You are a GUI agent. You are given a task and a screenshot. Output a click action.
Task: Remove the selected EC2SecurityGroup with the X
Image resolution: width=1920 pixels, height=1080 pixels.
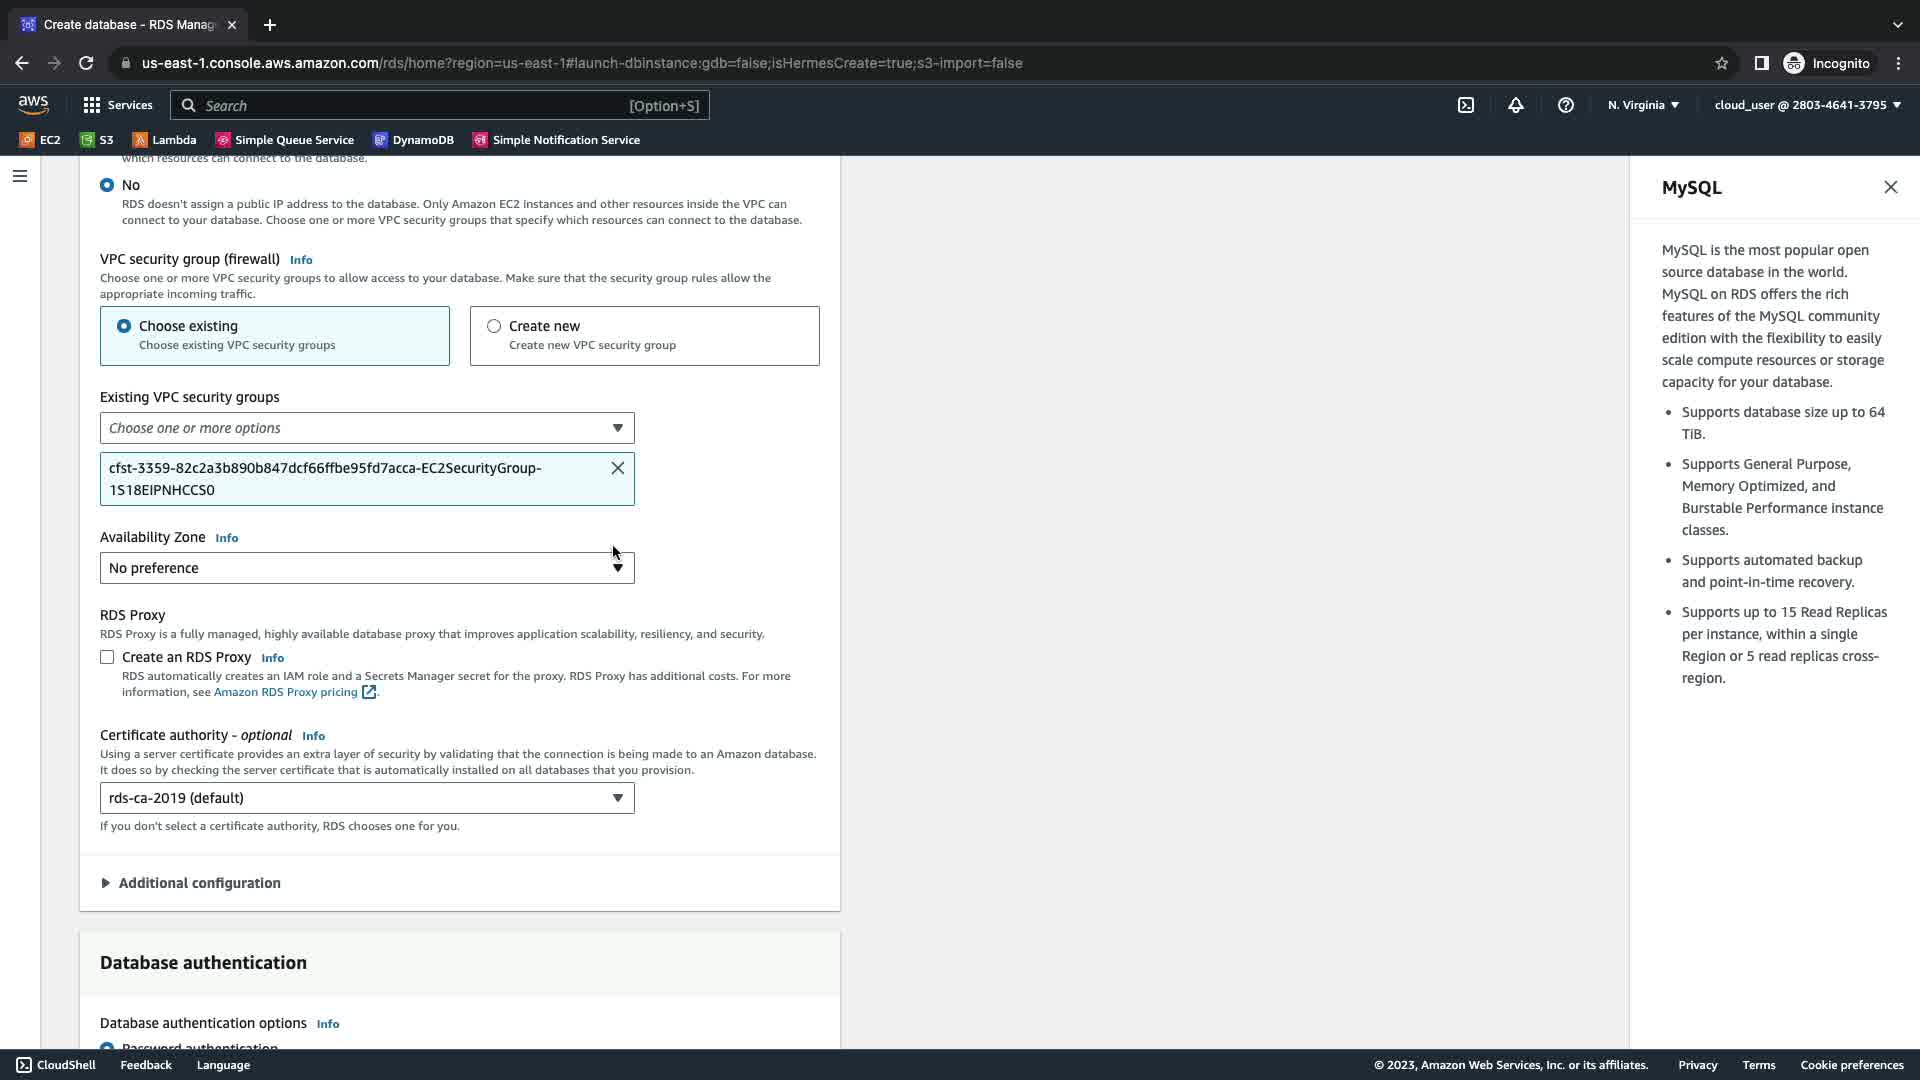tap(618, 468)
